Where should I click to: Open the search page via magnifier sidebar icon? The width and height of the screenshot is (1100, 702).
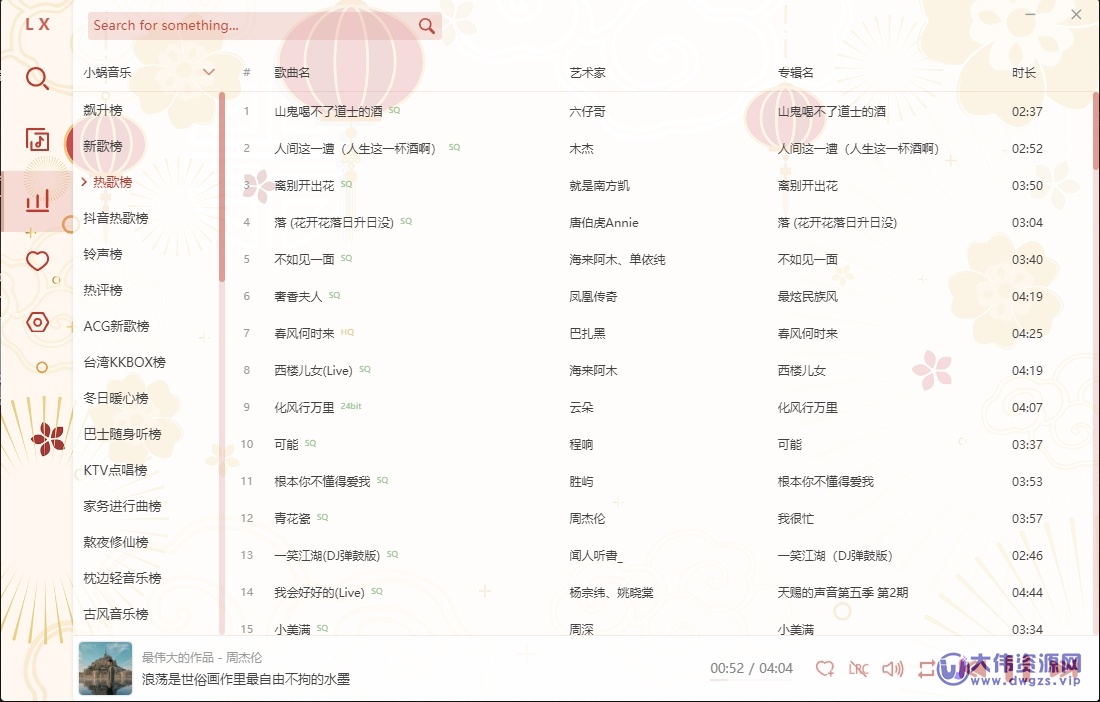coord(38,77)
